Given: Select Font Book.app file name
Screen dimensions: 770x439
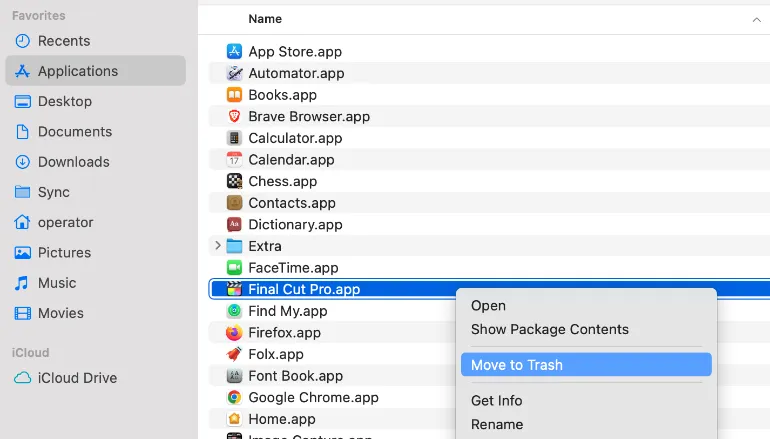Looking at the screenshot, I should point(296,376).
